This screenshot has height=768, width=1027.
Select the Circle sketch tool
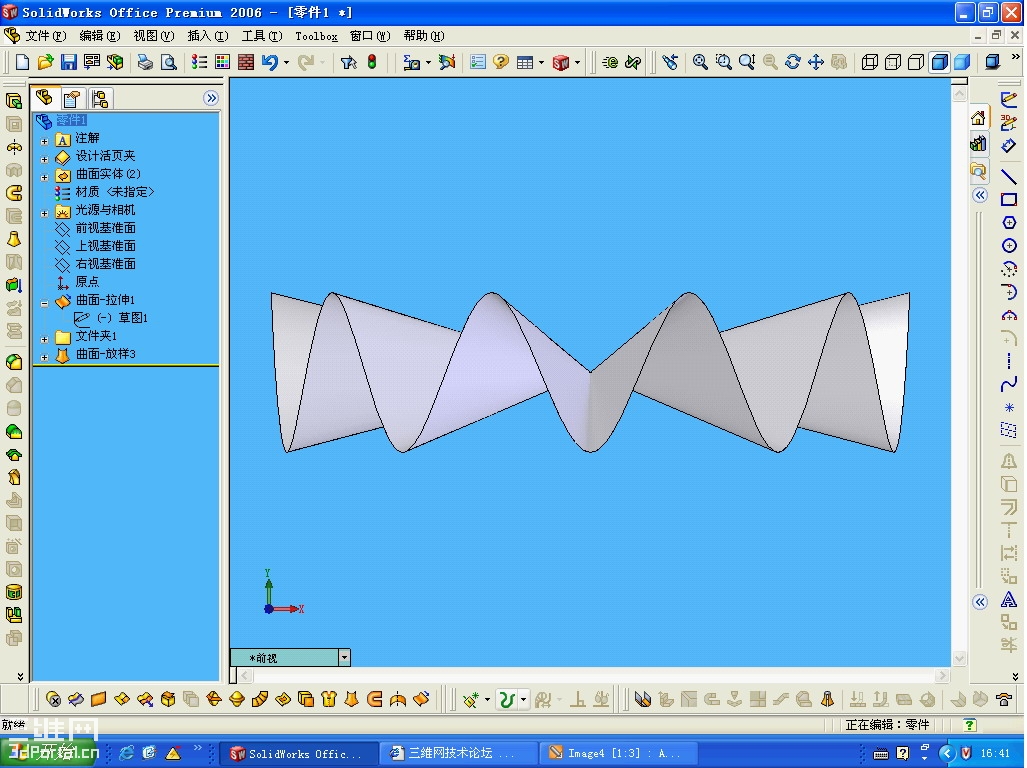[x=1009, y=246]
